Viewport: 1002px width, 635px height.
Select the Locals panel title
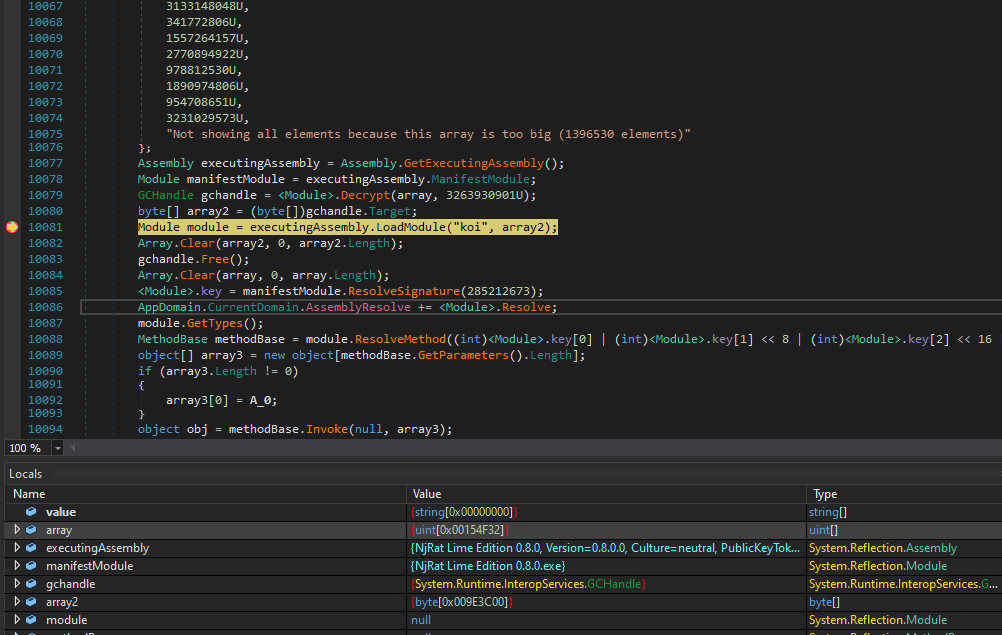[26, 473]
